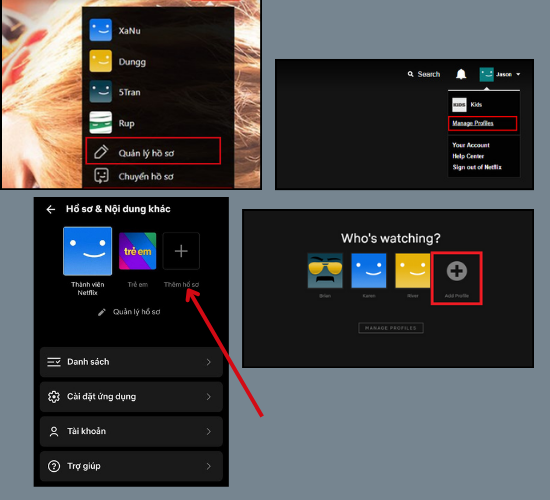Select the Rup mummy profile avatar

click(101, 122)
